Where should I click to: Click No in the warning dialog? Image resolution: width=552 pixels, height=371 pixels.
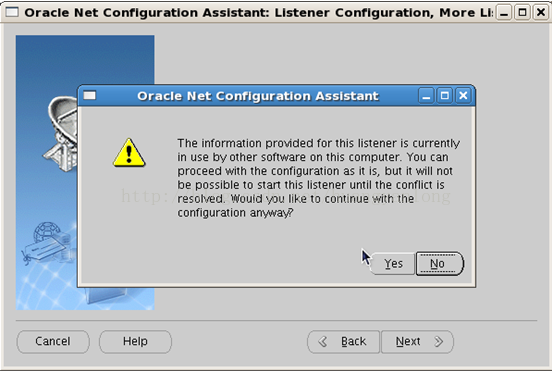tap(440, 263)
